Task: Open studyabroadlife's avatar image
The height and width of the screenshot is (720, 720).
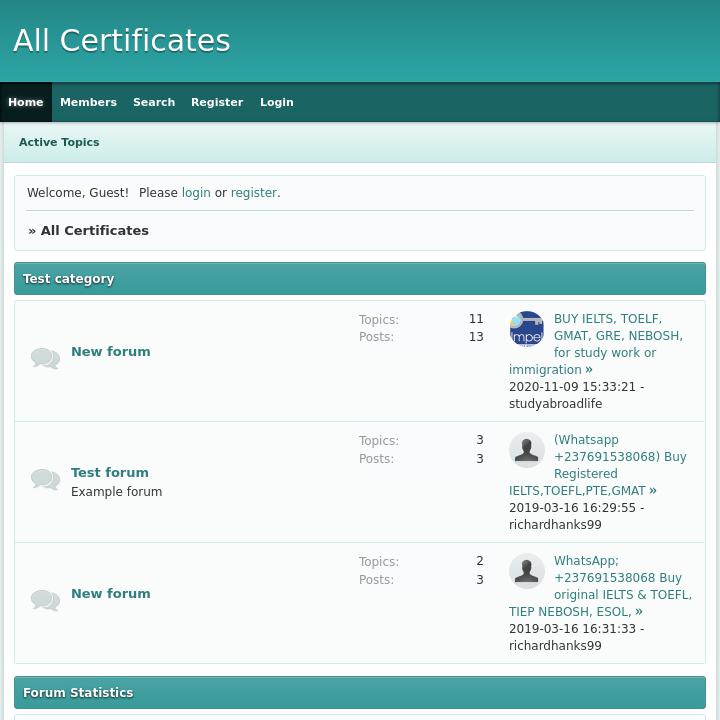Action: click(526, 329)
